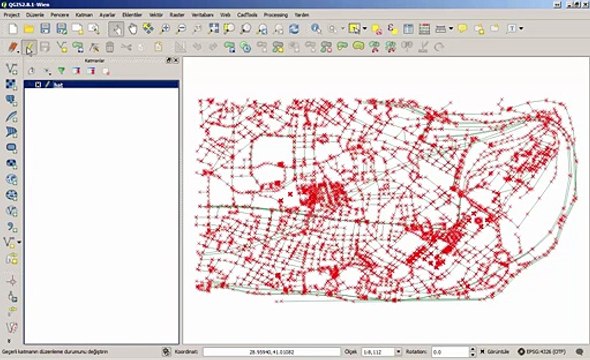Undock the Katmanlar panel
Screen dimensions: 590x360
click(169, 60)
